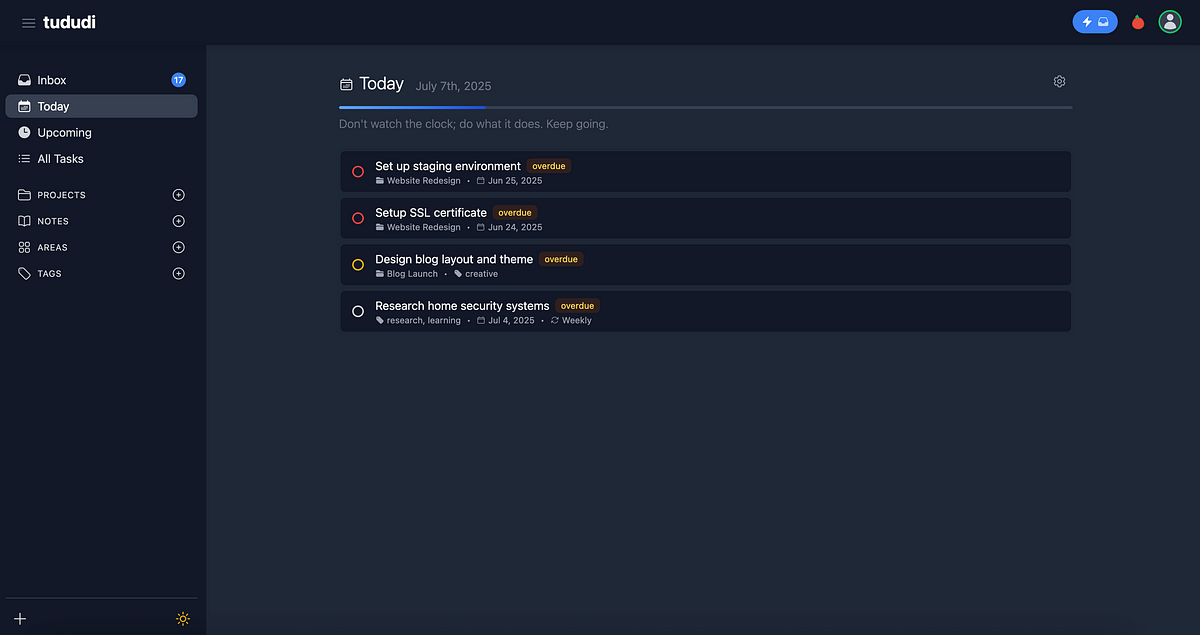Open the user profile avatar menu
The width and height of the screenshot is (1200, 635).
[1170, 22]
